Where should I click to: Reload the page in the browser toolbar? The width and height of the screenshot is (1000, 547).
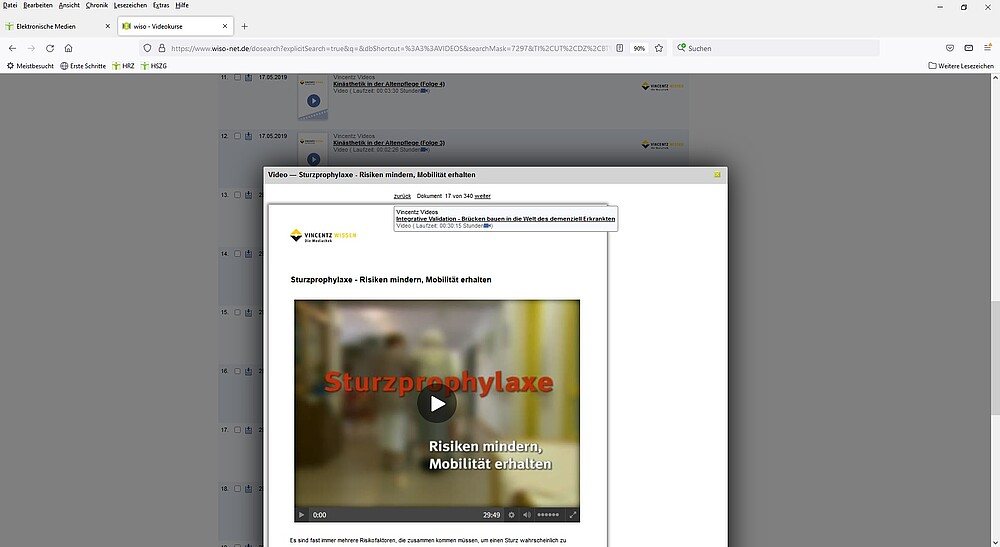click(50, 48)
